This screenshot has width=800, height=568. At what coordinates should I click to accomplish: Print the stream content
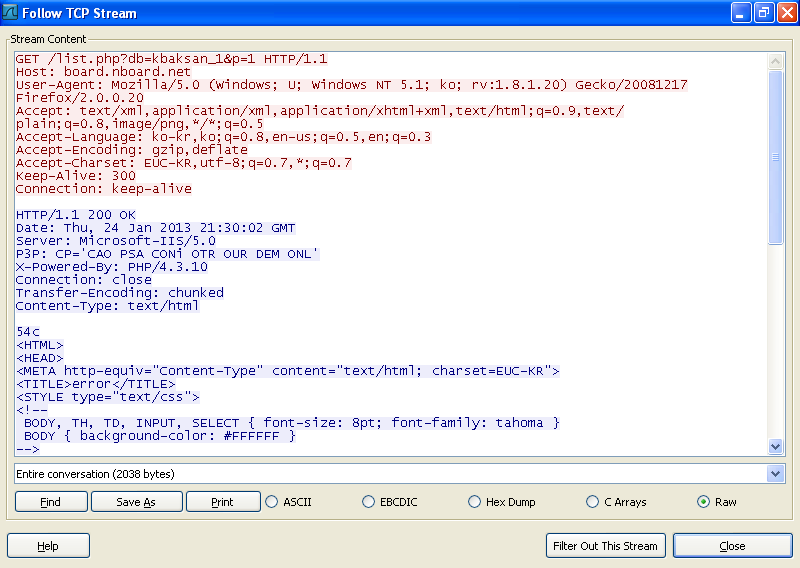tap(223, 502)
